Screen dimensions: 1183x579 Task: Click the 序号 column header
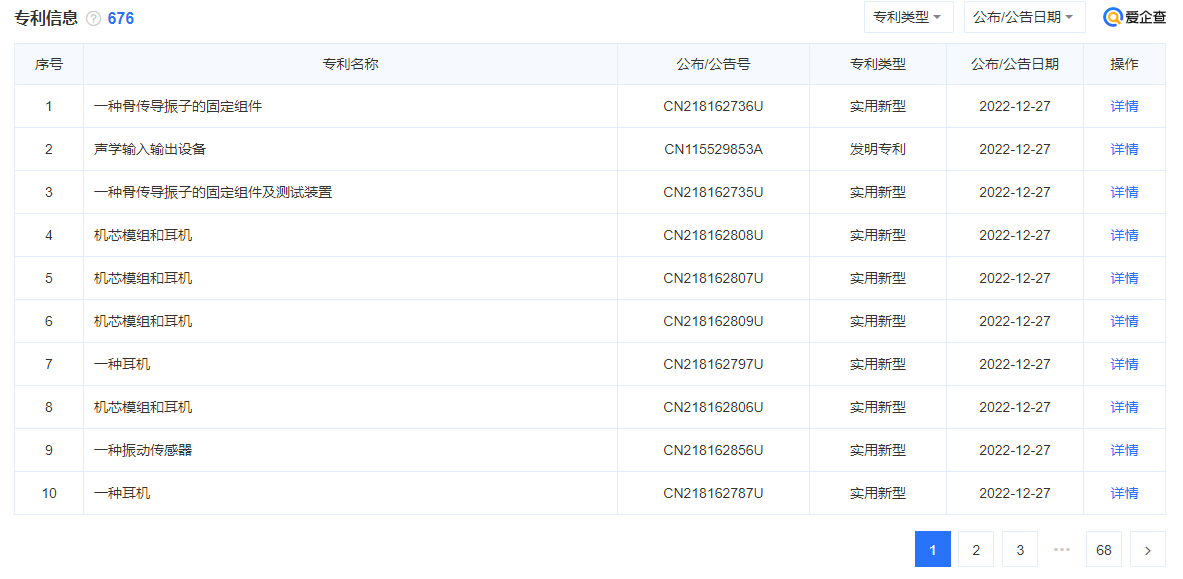49,64
